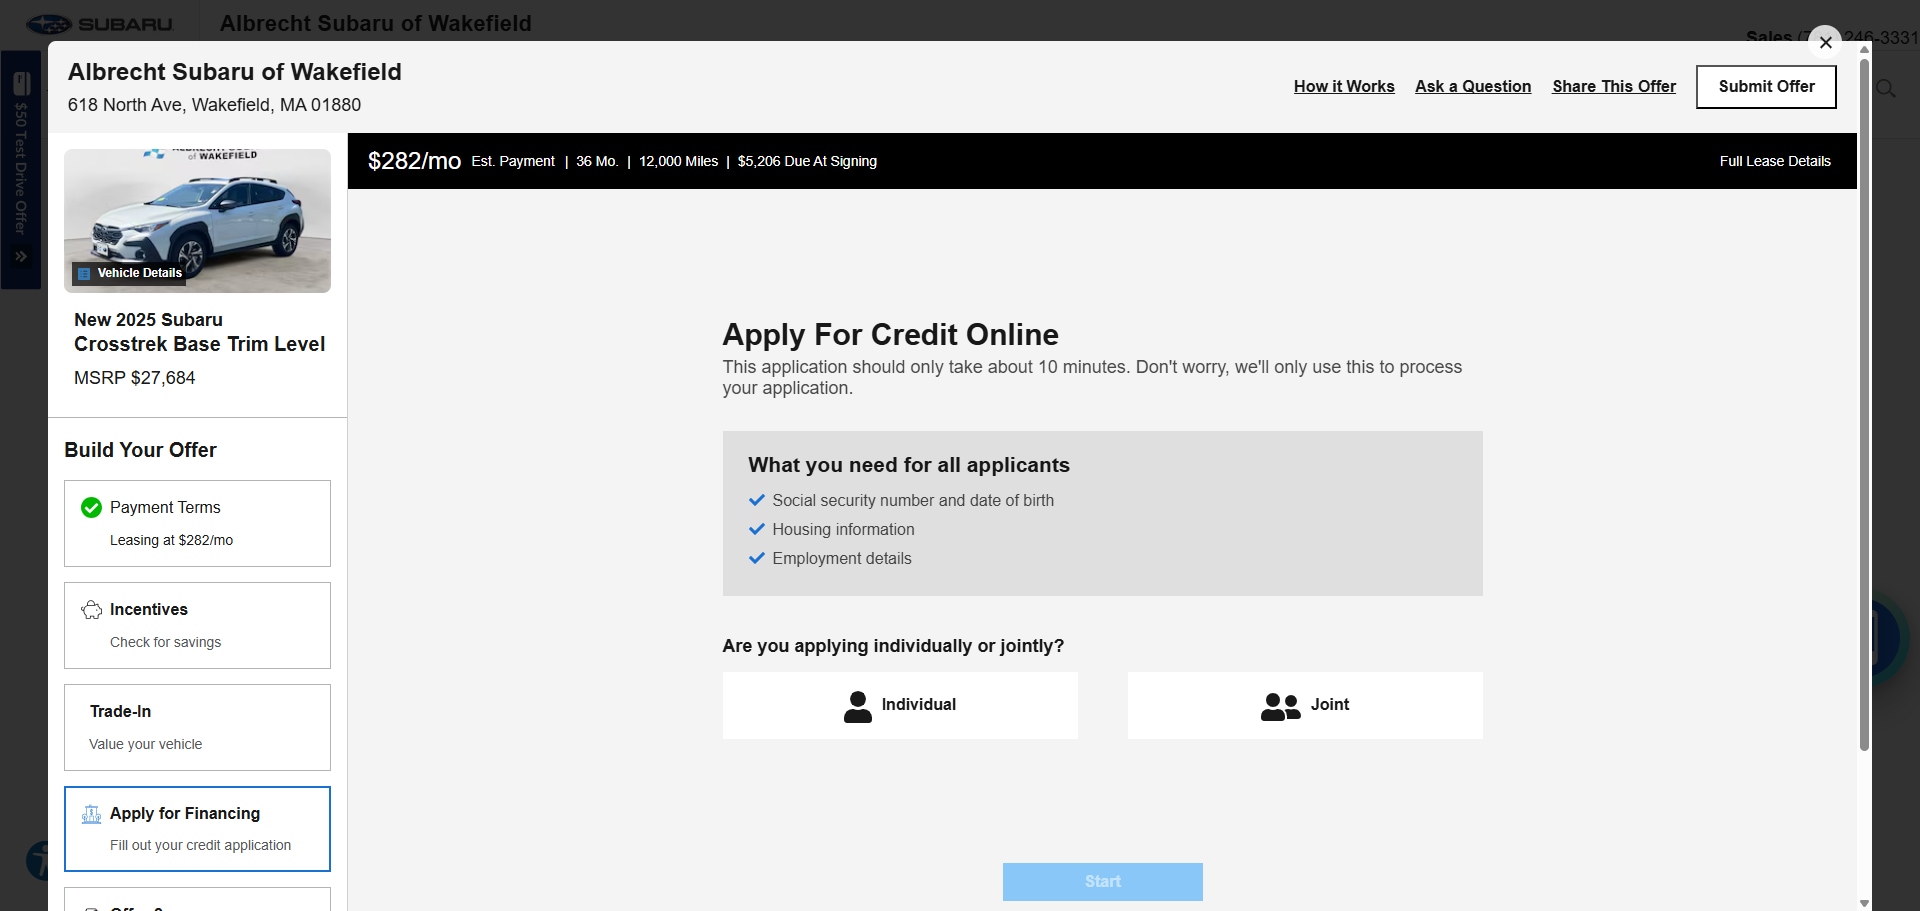The width and height of the screenshot is (1920, 911).
Task: Click the single person Individual icon
Action: coord(857,706)
